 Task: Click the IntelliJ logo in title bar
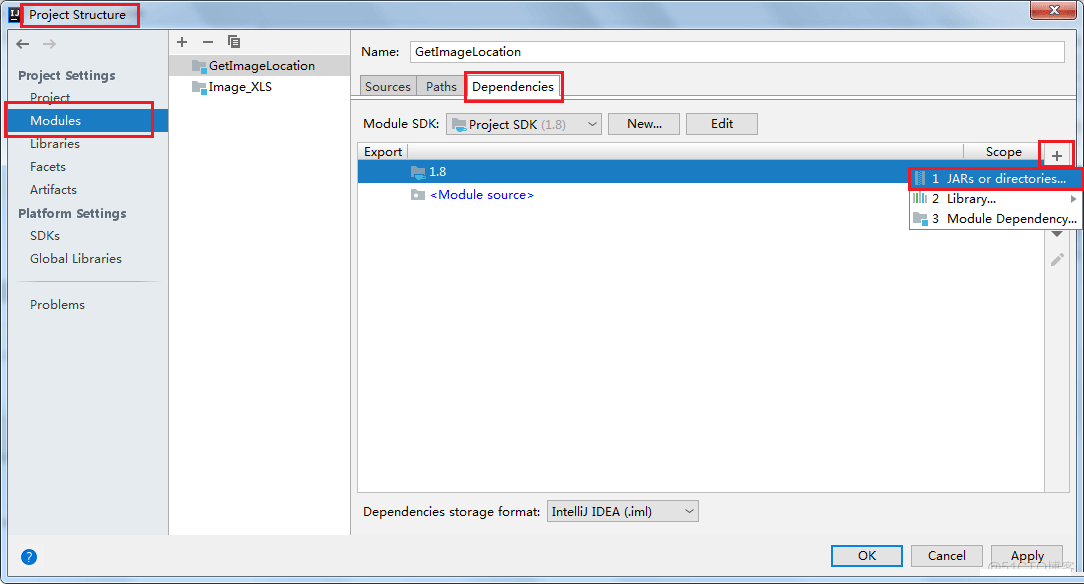pos(15,15)
